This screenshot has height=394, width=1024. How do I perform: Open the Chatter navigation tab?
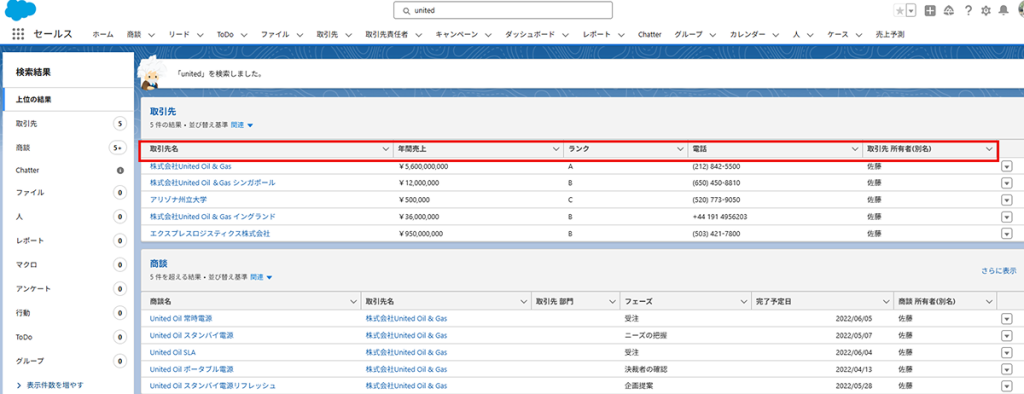point(649,35)
